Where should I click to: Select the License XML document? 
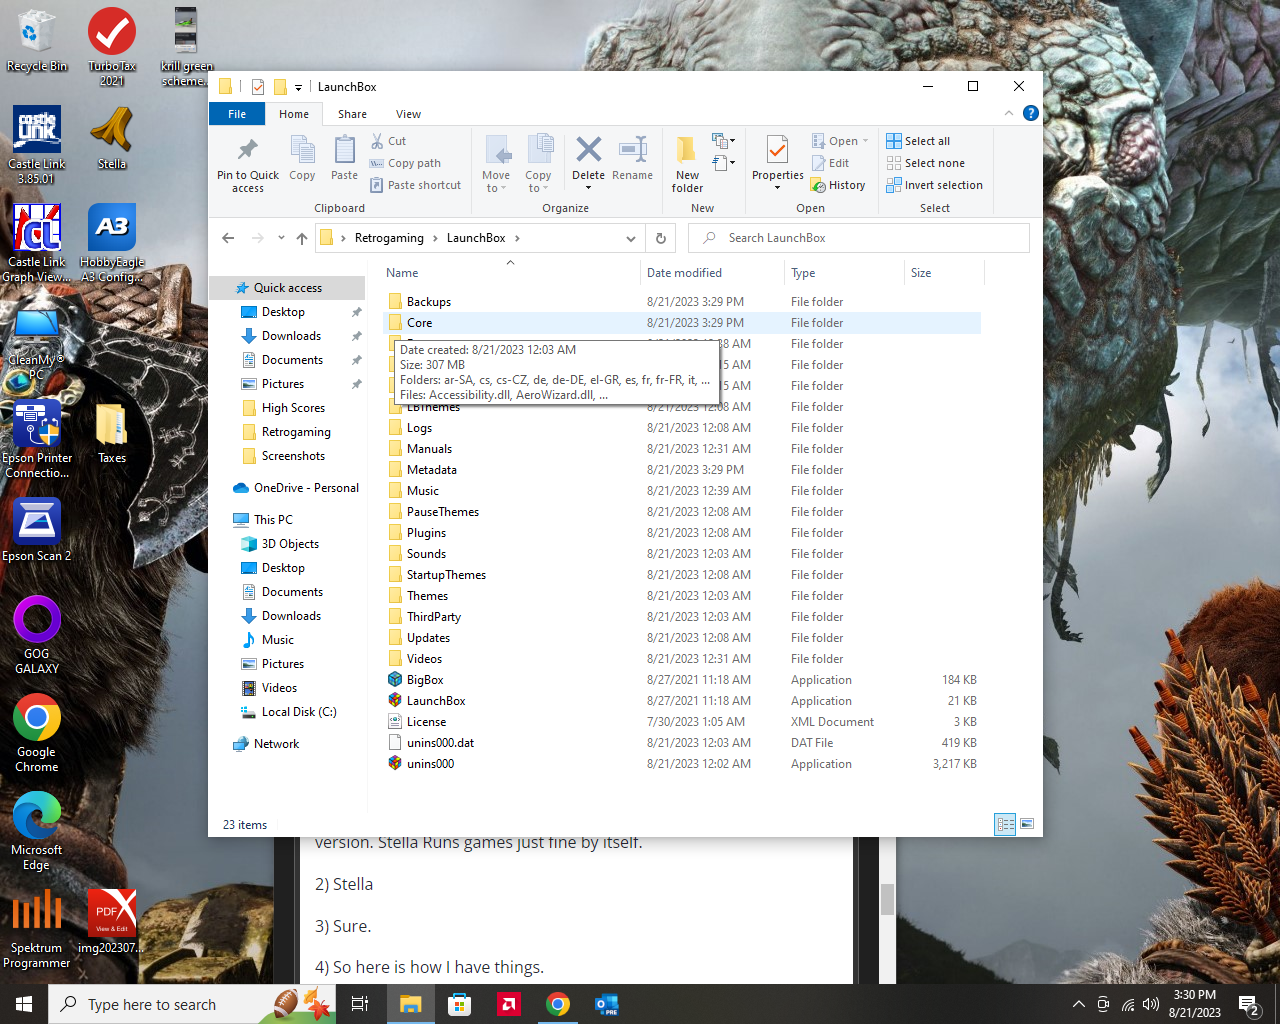pos(682,722)
